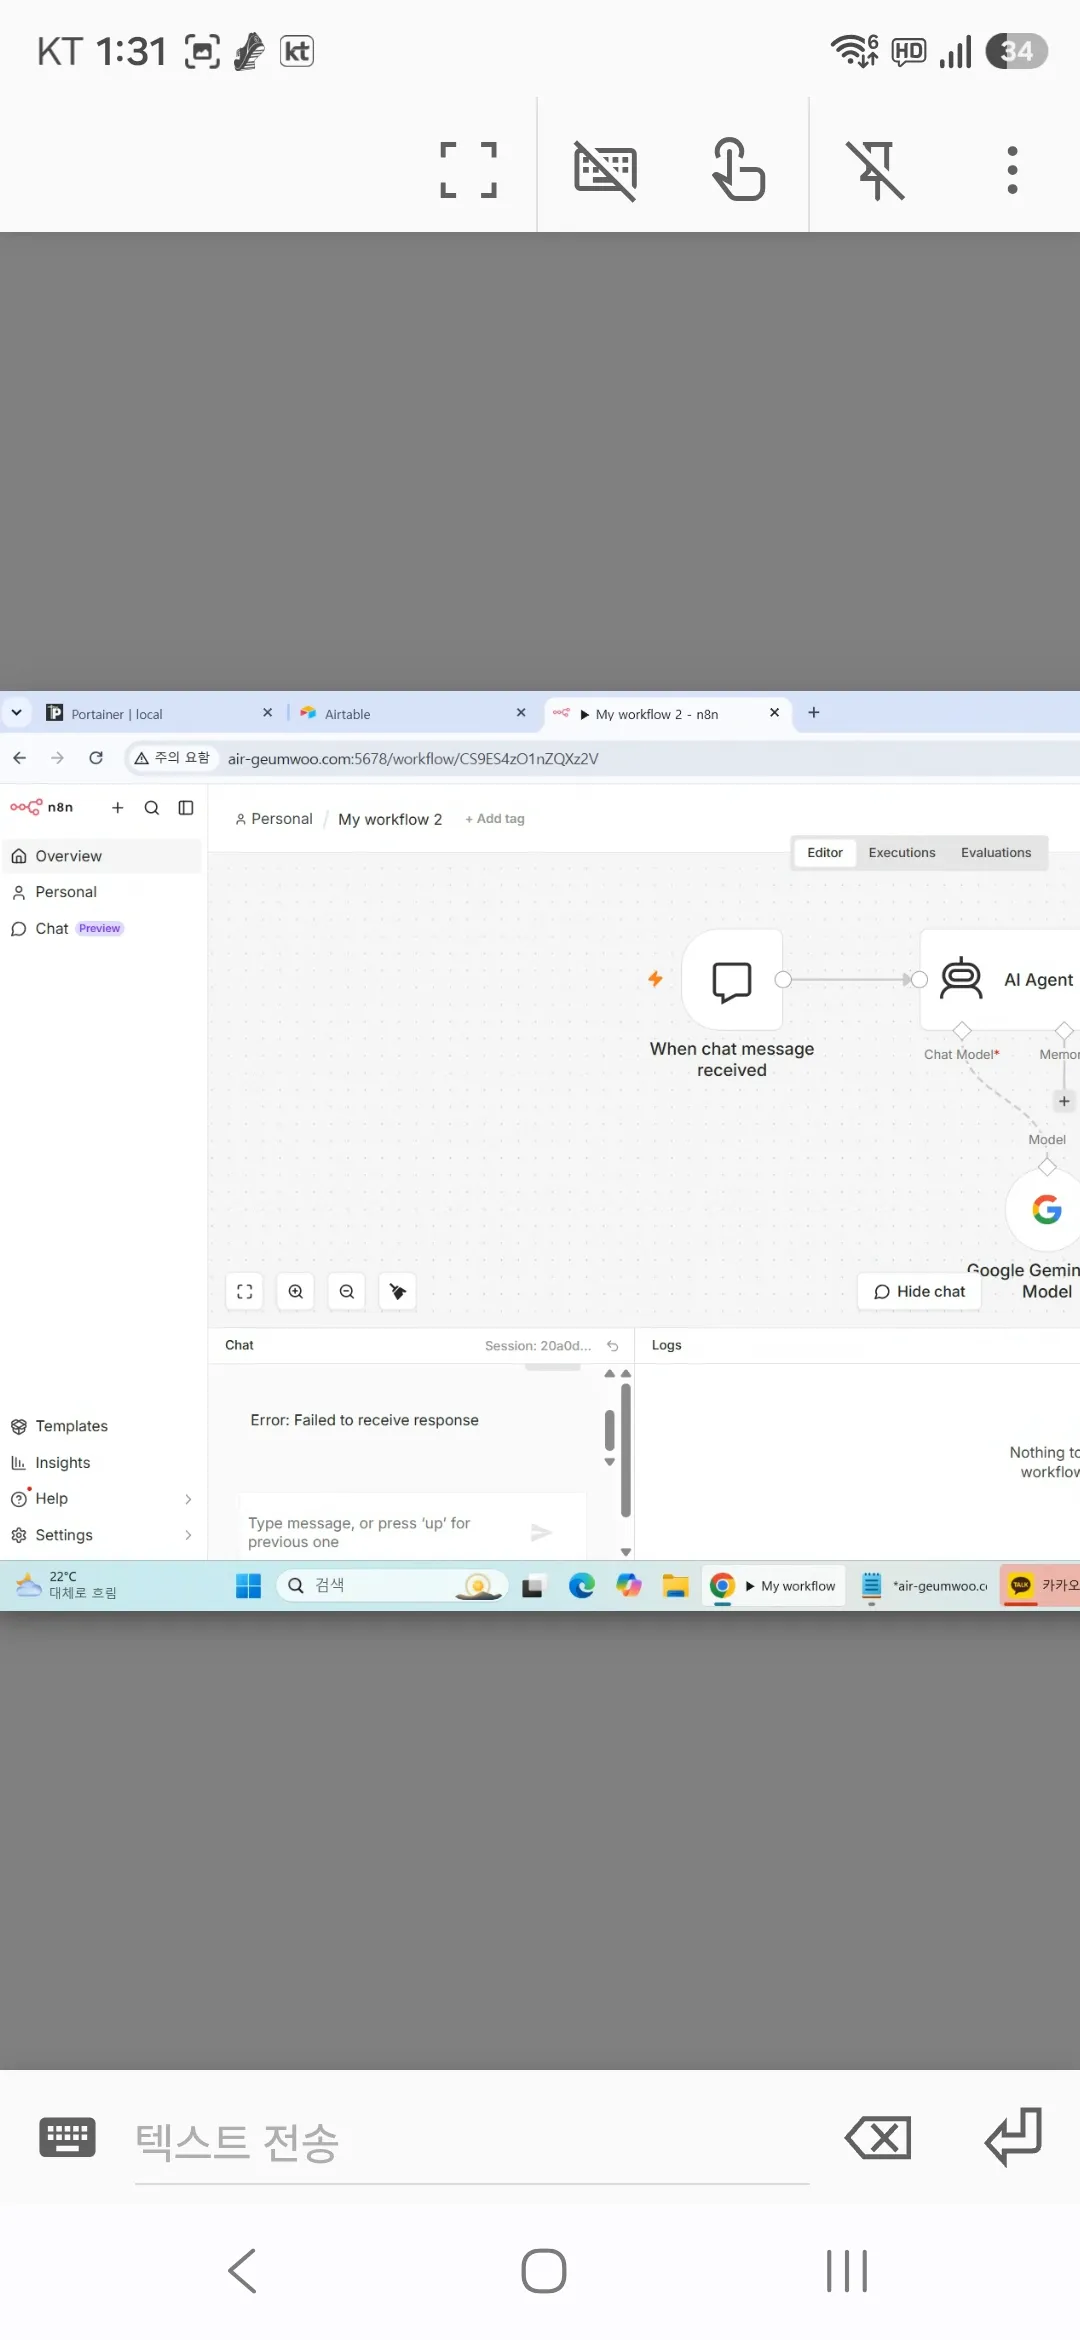Switch to the Evaluations tab
Viewport: 1080px width, 2340px height.
pos(996,853)
